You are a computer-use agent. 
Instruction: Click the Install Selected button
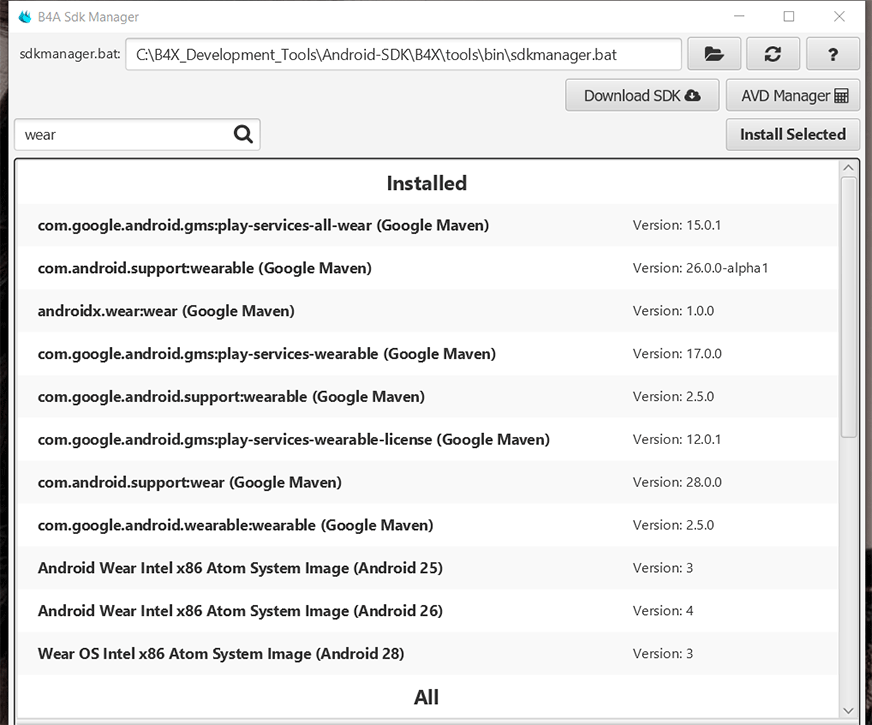point(792,134)
